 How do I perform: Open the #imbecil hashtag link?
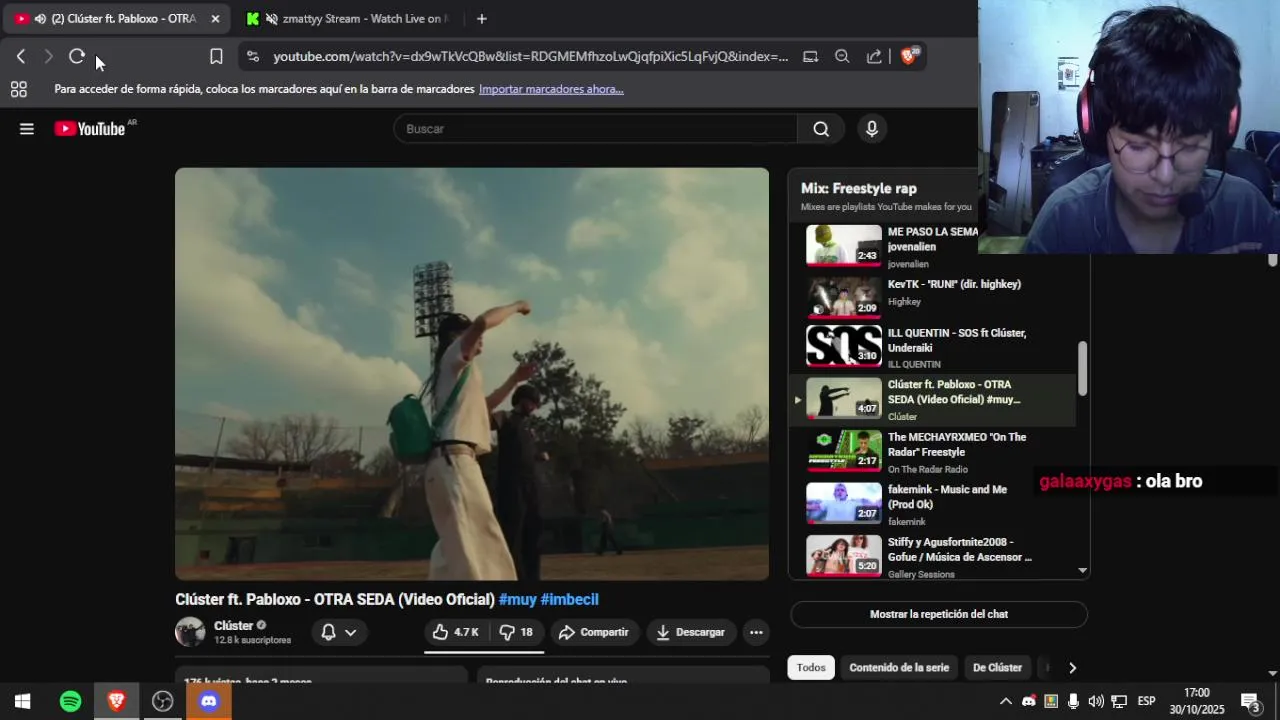click(x=570, y=599)
